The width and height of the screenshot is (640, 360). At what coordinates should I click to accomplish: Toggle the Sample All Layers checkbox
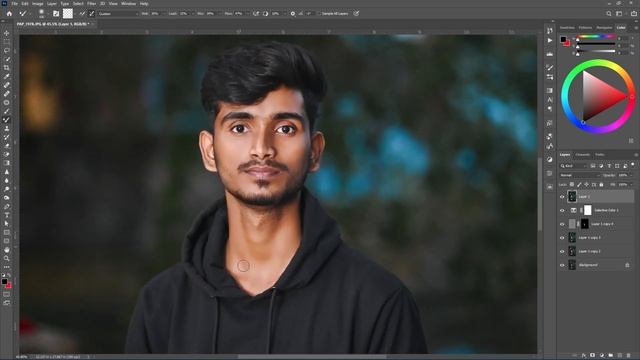coord(319,13)
